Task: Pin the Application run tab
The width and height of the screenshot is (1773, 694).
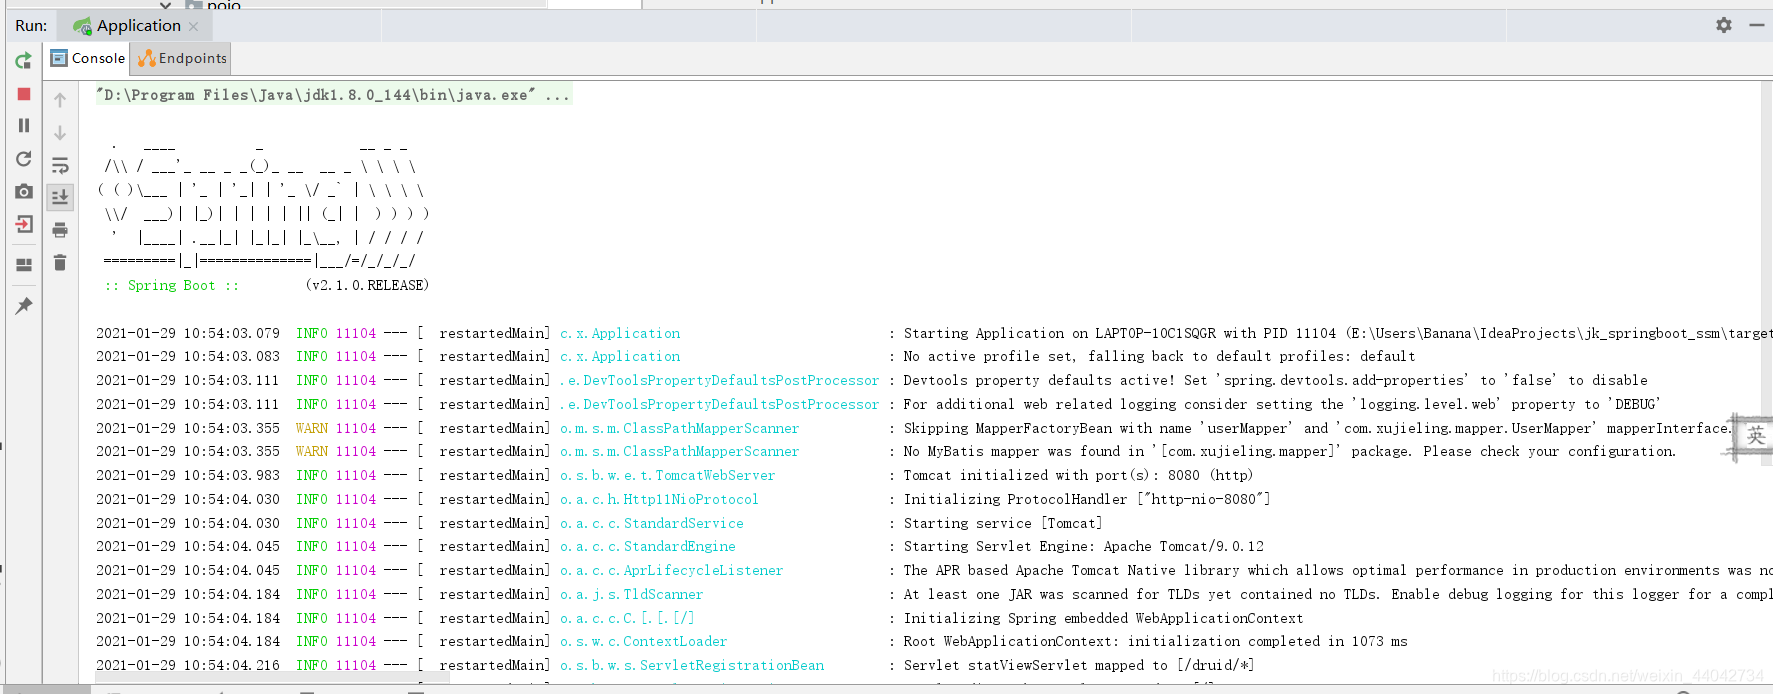Action: click(x=24, y=306)
